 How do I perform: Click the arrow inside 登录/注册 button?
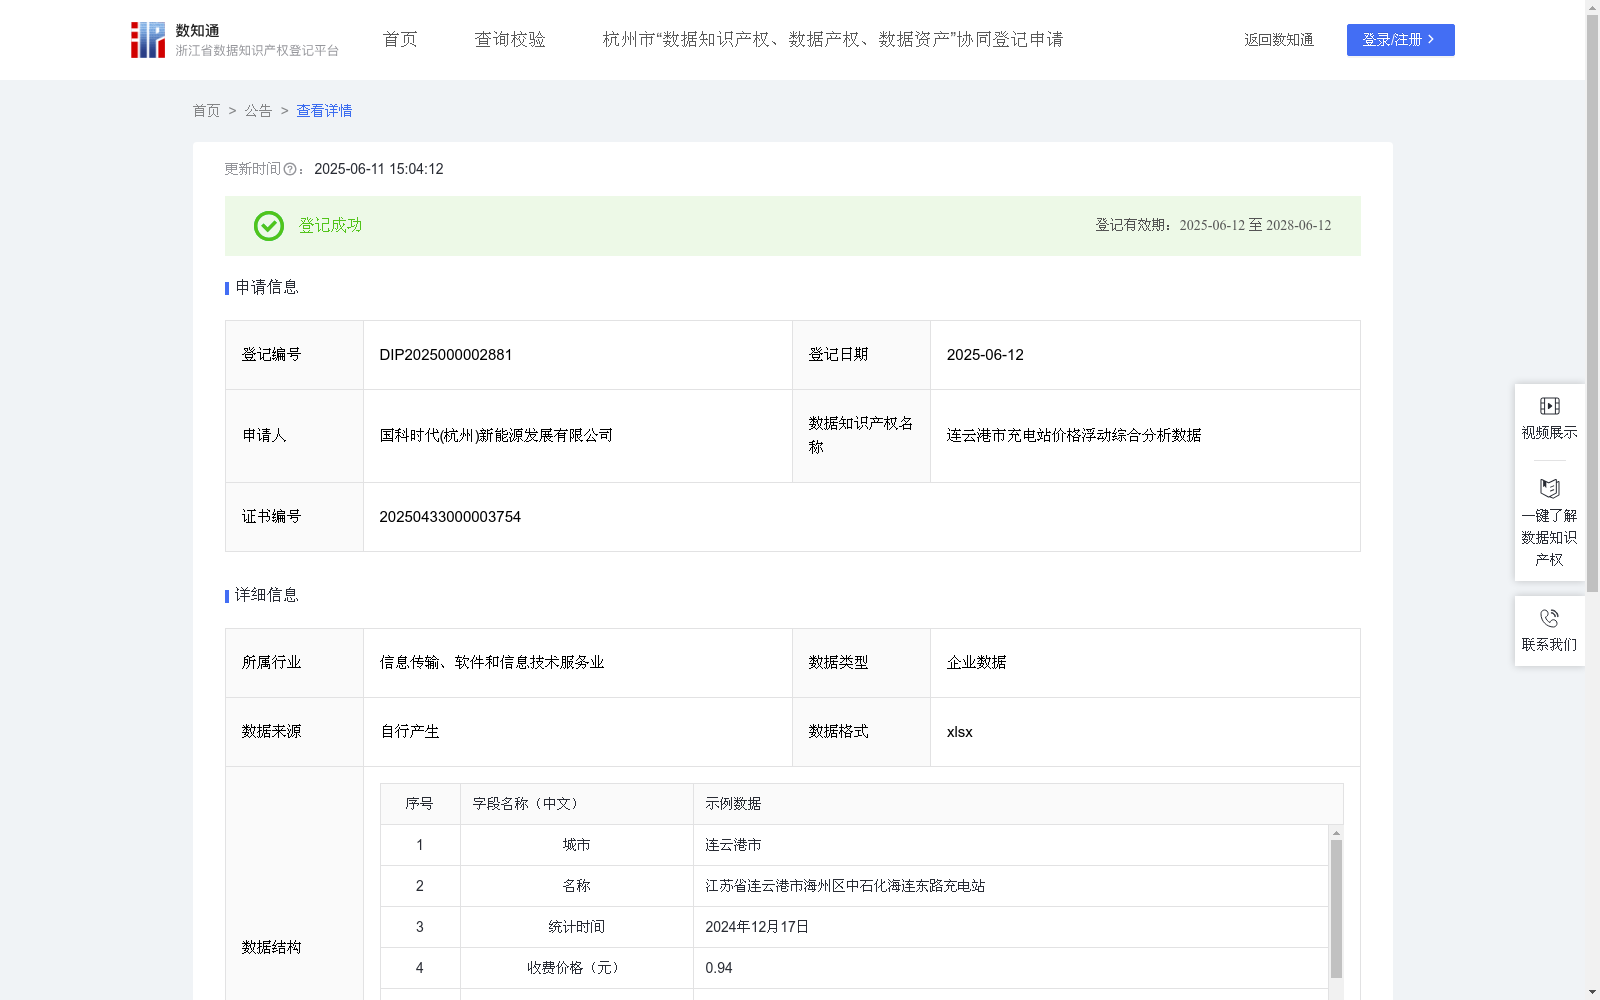point(1432,40)
